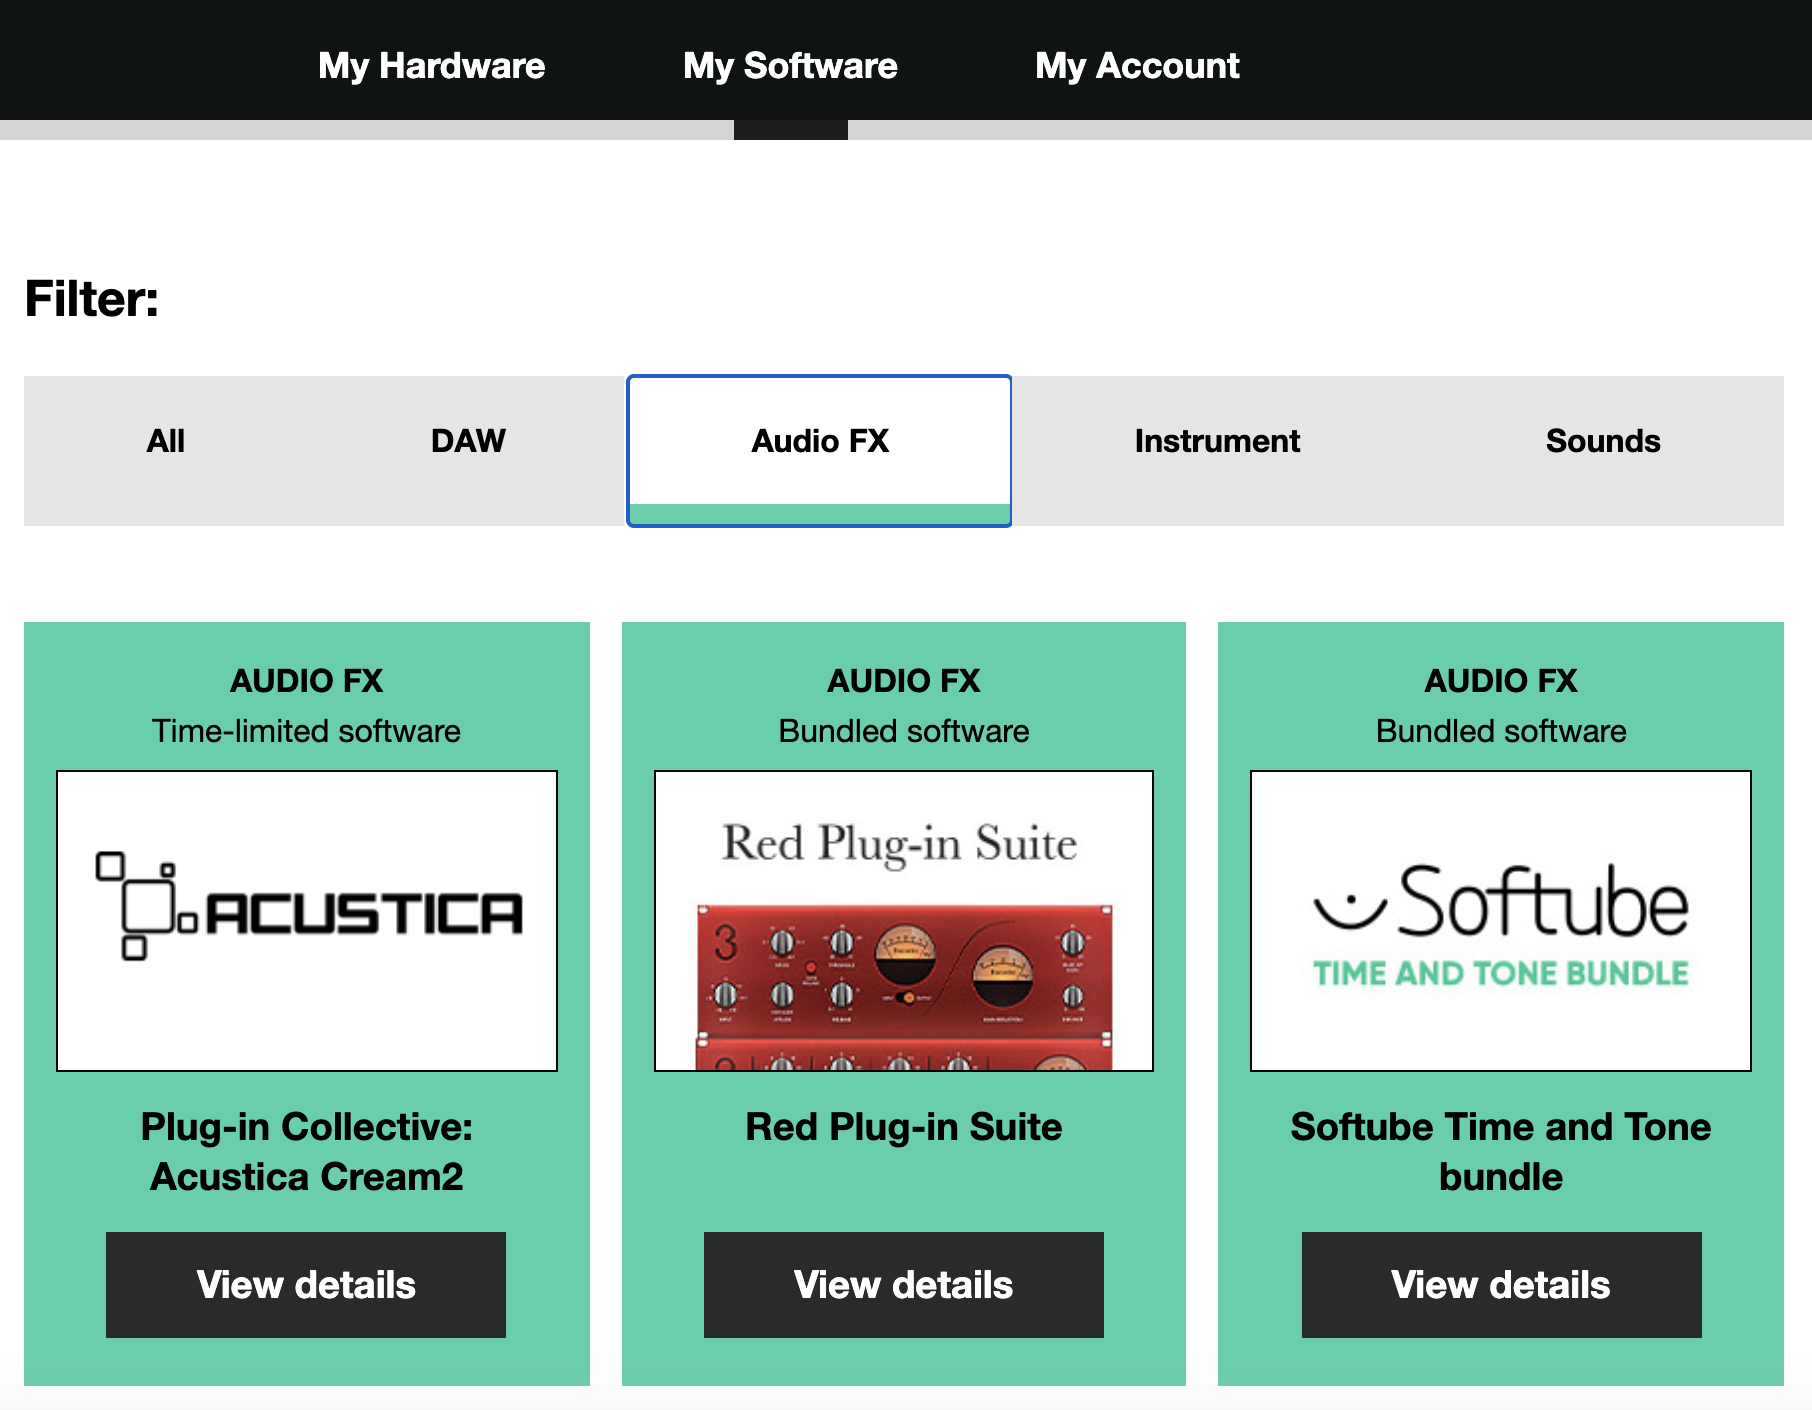Click the Softube Time and Tone logo image
The image size is (1812, 1410).
pos(1500,920)
